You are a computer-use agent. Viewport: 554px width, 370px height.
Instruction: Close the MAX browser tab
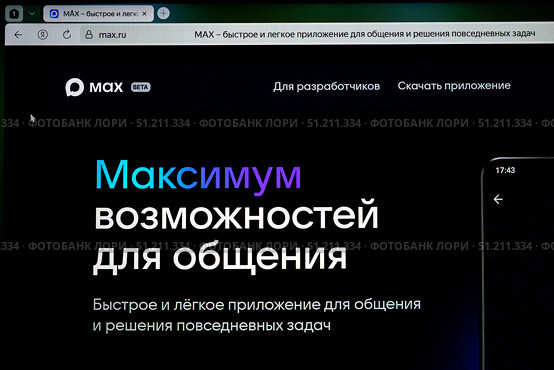coord(144,14)
